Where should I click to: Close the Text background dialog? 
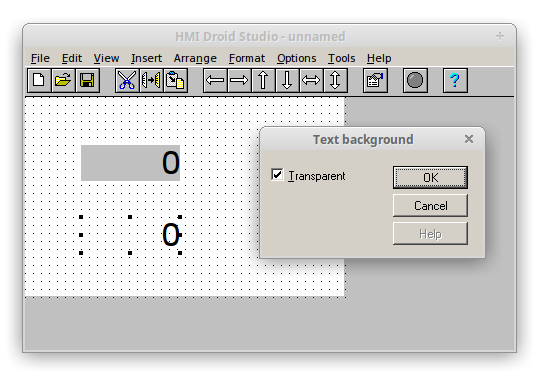click(x=469, y=139)
